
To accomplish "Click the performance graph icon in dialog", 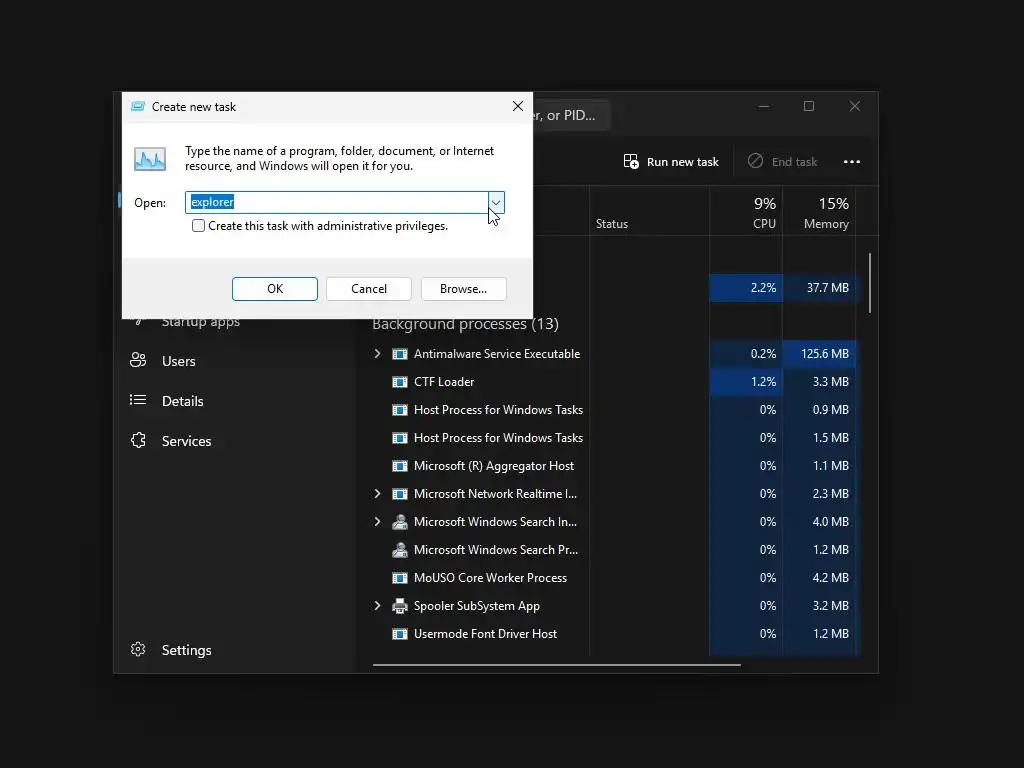I will pos(150,159).
